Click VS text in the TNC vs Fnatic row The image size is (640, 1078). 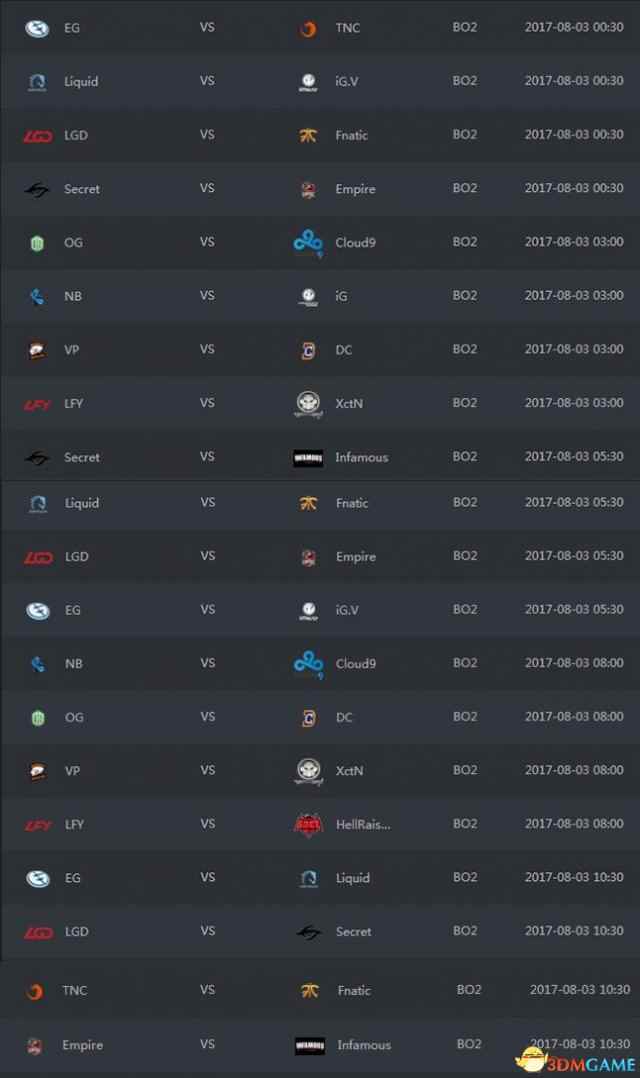208,989
